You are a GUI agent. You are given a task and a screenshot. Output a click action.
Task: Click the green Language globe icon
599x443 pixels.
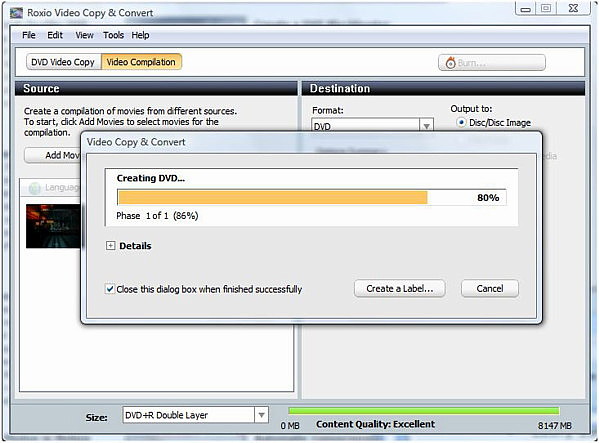coord(35,188)
